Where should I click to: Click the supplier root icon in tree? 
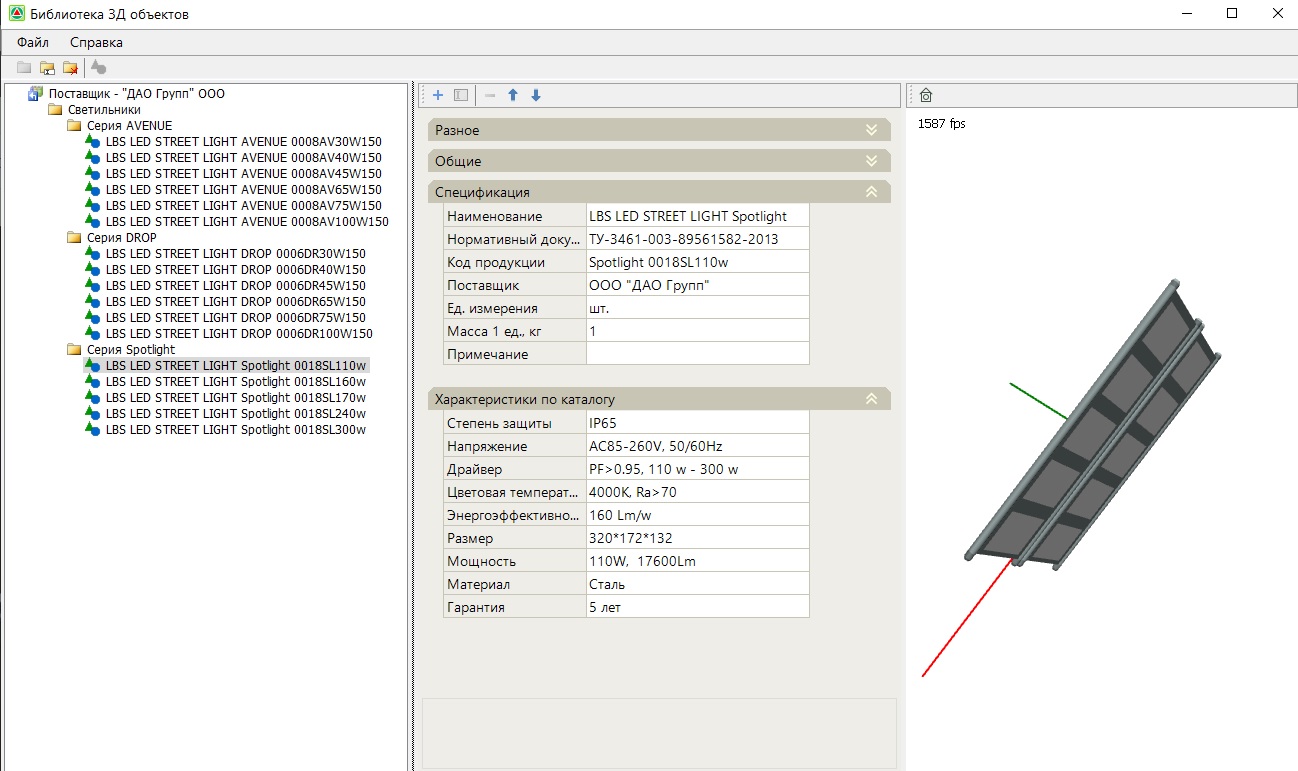click(35, 93)
